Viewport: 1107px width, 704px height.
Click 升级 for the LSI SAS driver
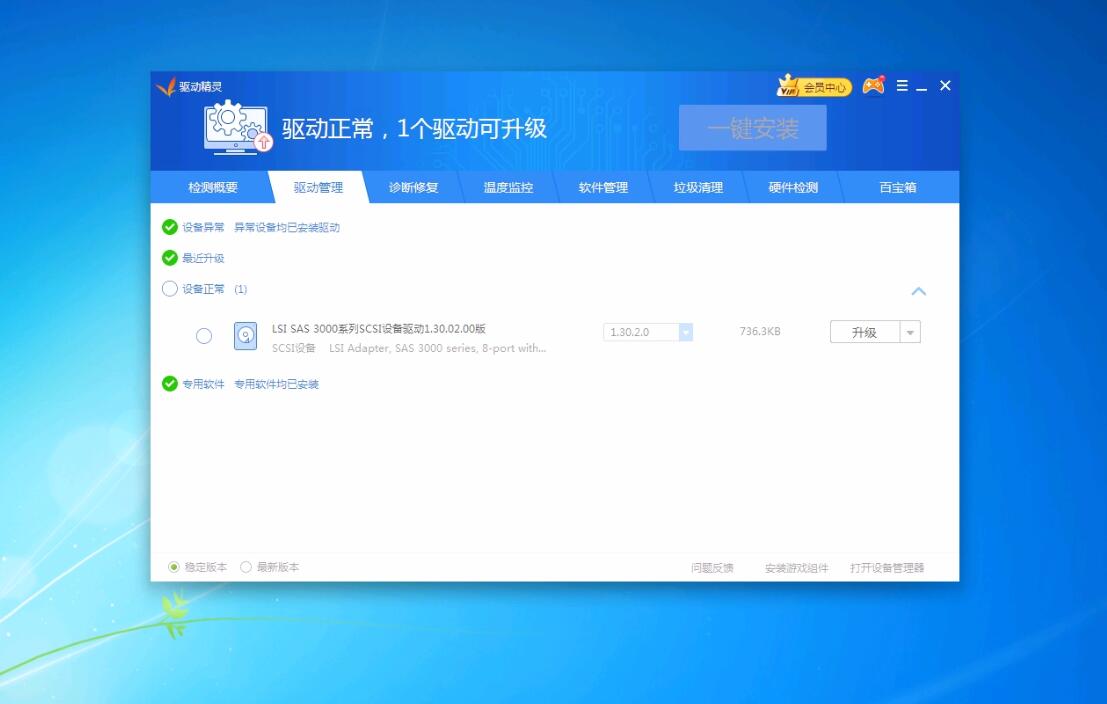coord(865,332)
